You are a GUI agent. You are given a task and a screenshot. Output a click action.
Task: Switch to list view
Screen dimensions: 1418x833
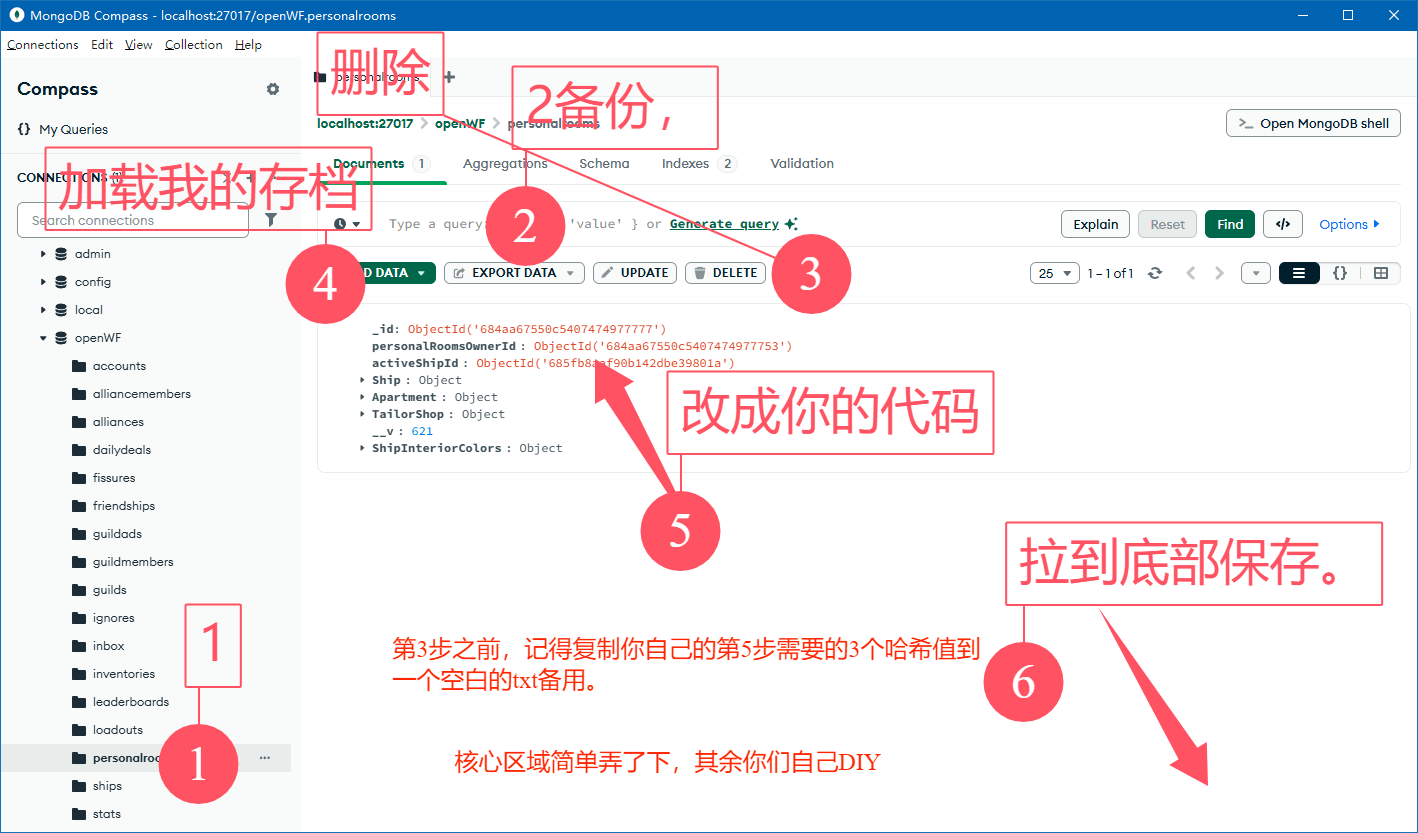click(x=1299, y=273)
